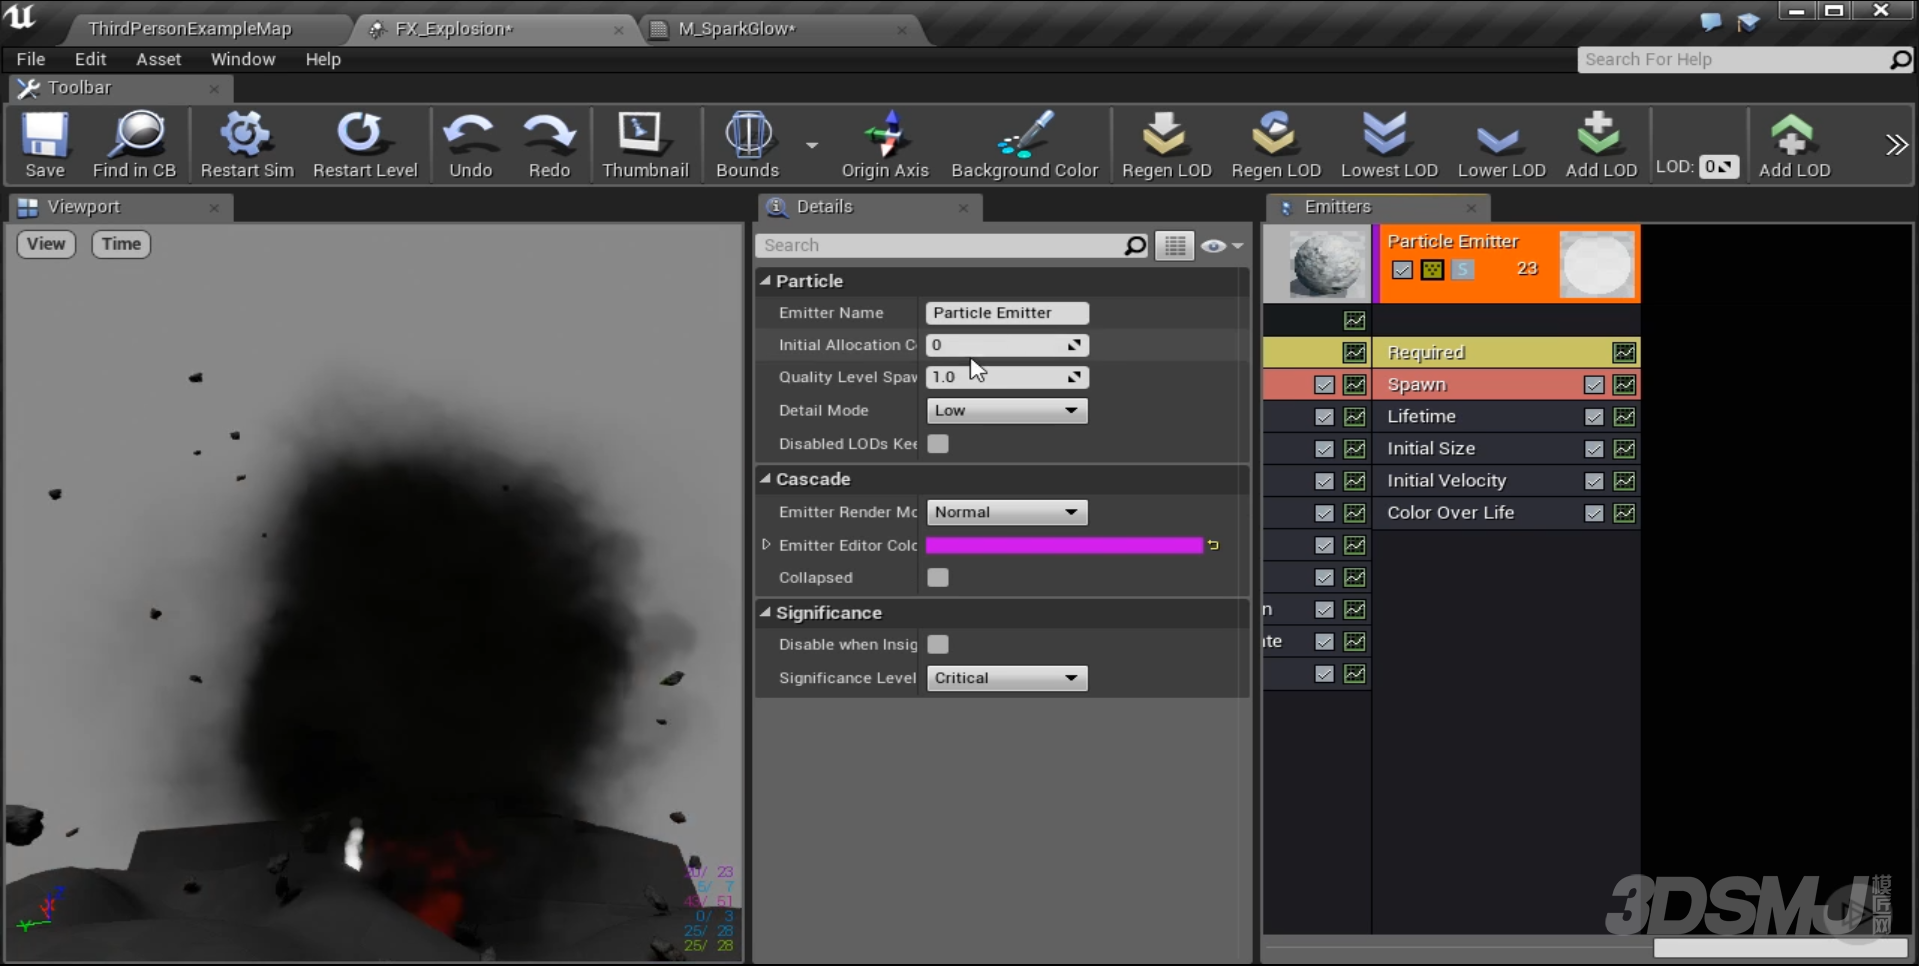
Task: Click the chat bubble icon in title bar
Action: click(1711, 22)
